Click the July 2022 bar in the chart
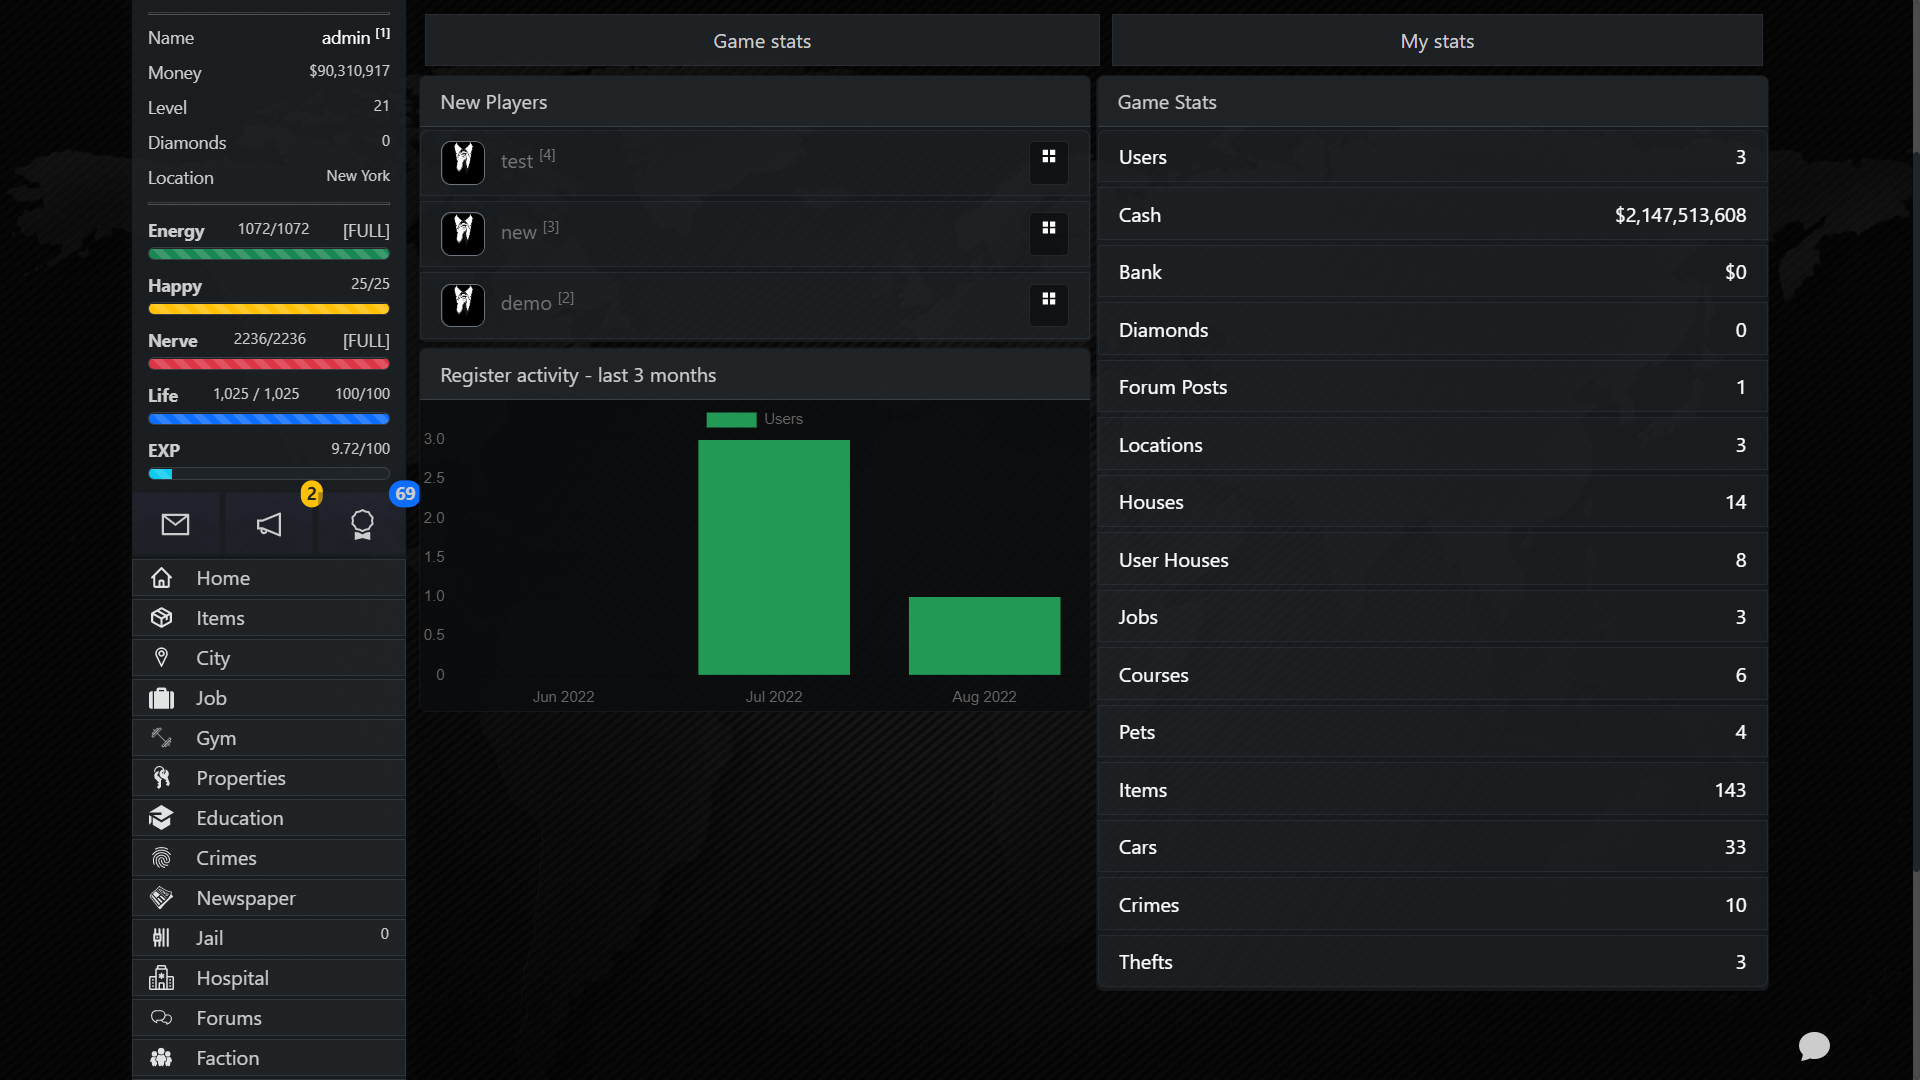 click(x=774, y=556)
